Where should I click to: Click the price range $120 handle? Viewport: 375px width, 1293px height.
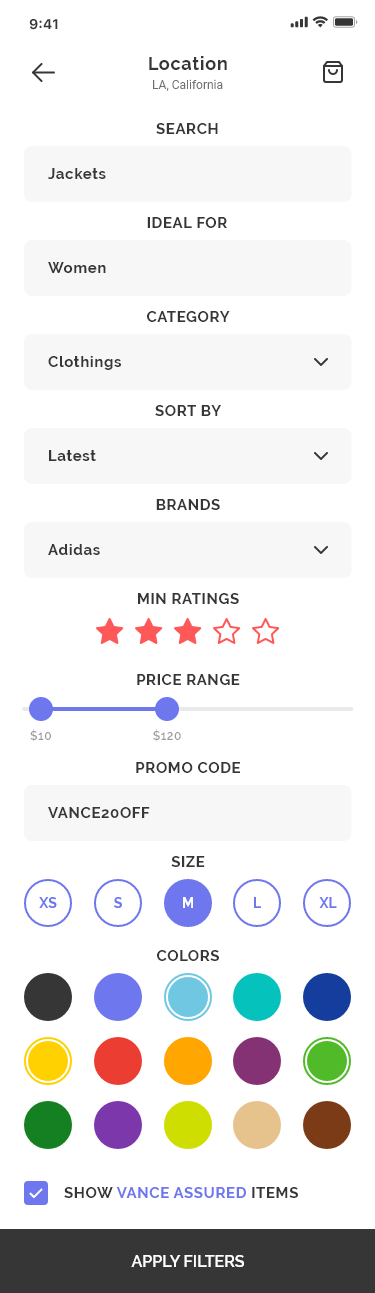[167, 709]
